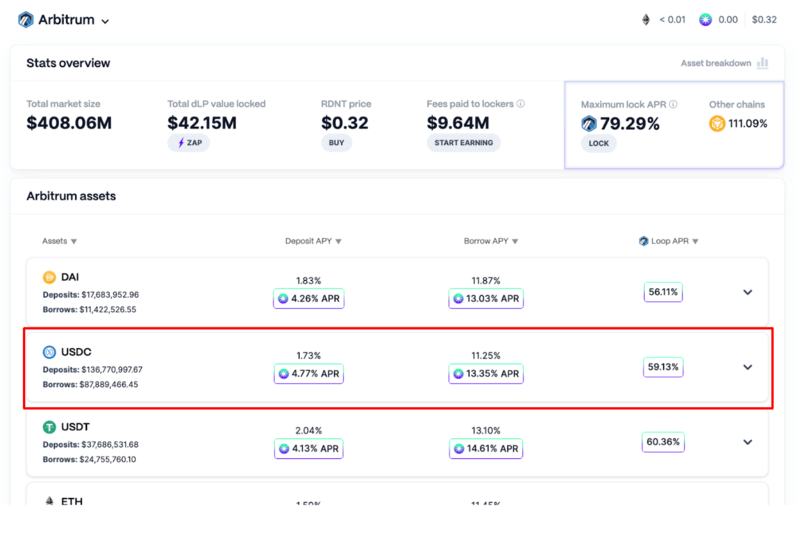Click DAI deposit 4.26% APR badge

[x=309, y=299]
